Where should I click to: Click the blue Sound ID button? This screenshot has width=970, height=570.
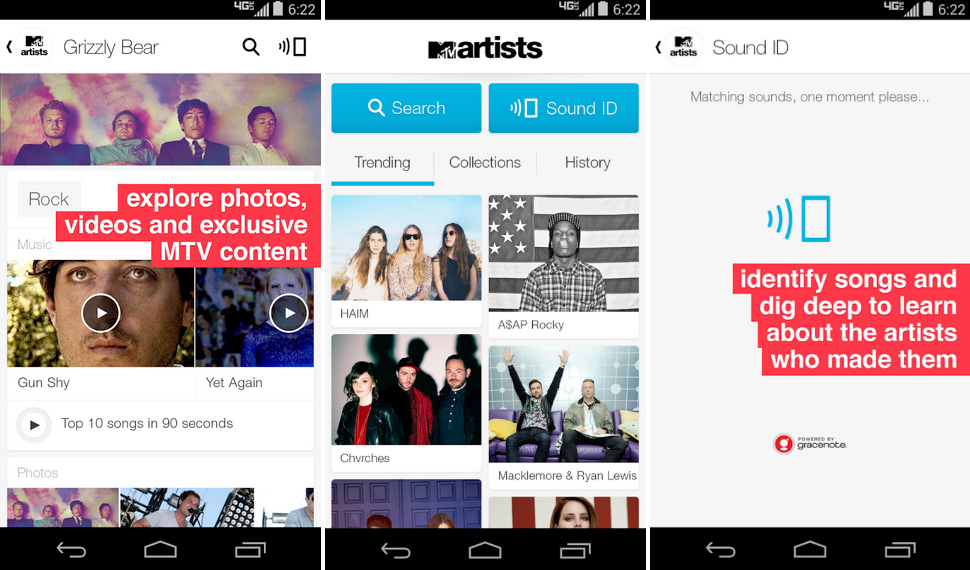[564, 108]
